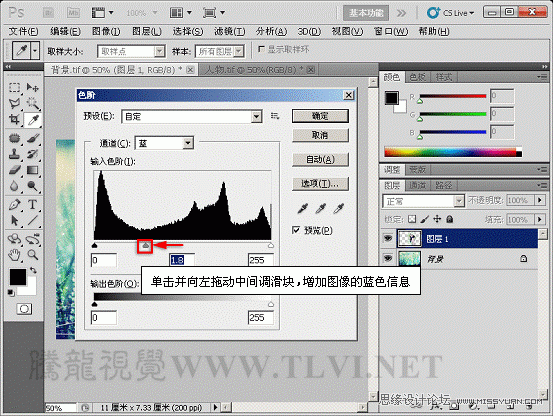Select the Rectangular Marquee tool

(x=14, y=87)
